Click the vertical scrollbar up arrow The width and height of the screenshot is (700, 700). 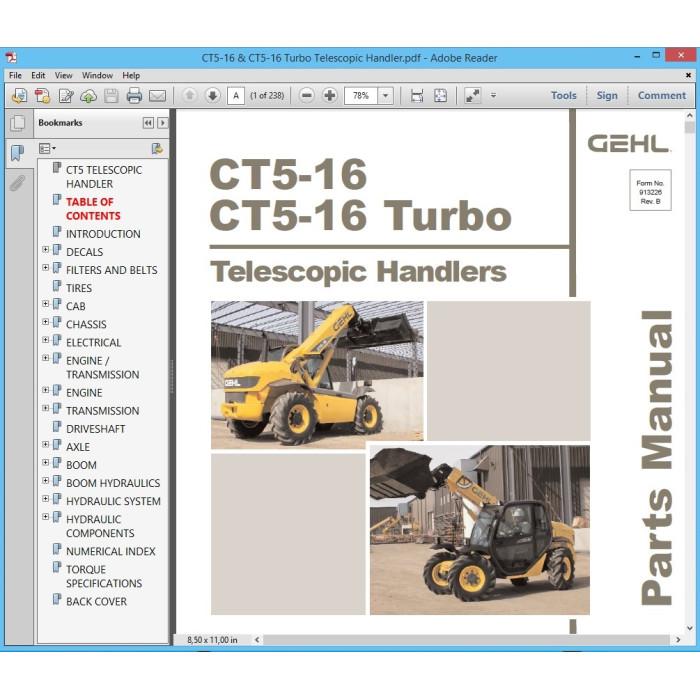click(690, 116)
